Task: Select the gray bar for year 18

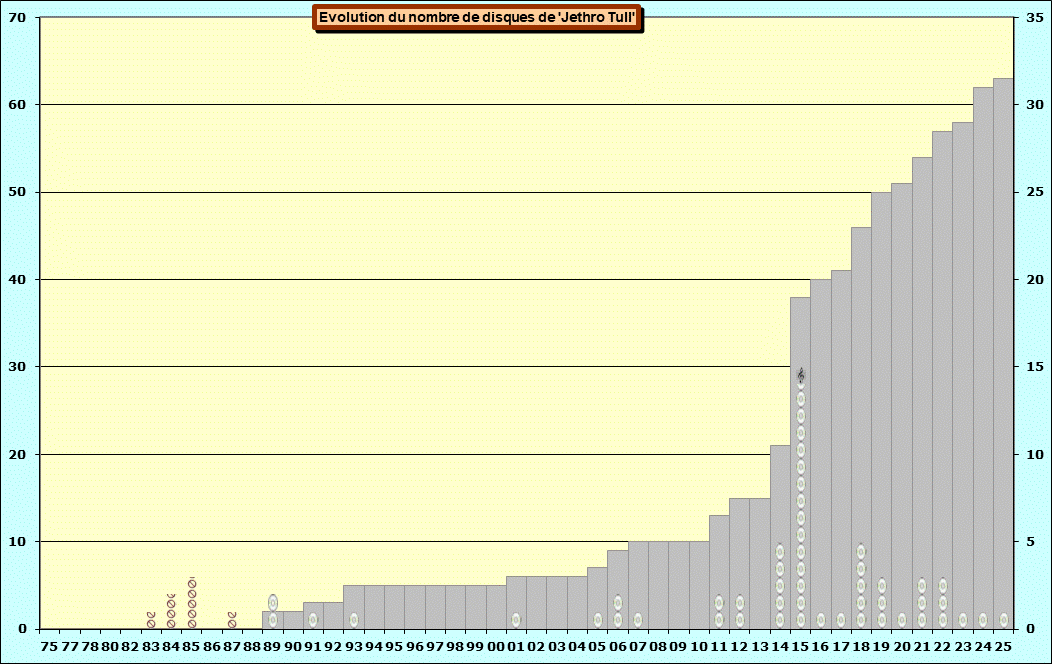Action: click(x=861, y=428)
